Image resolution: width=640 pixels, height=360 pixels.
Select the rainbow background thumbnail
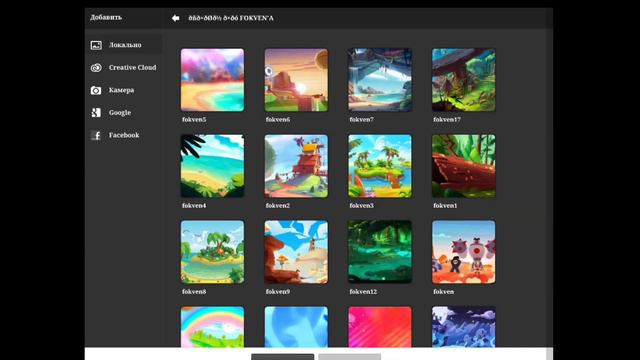pyautogui.click(x=212, y=327)
